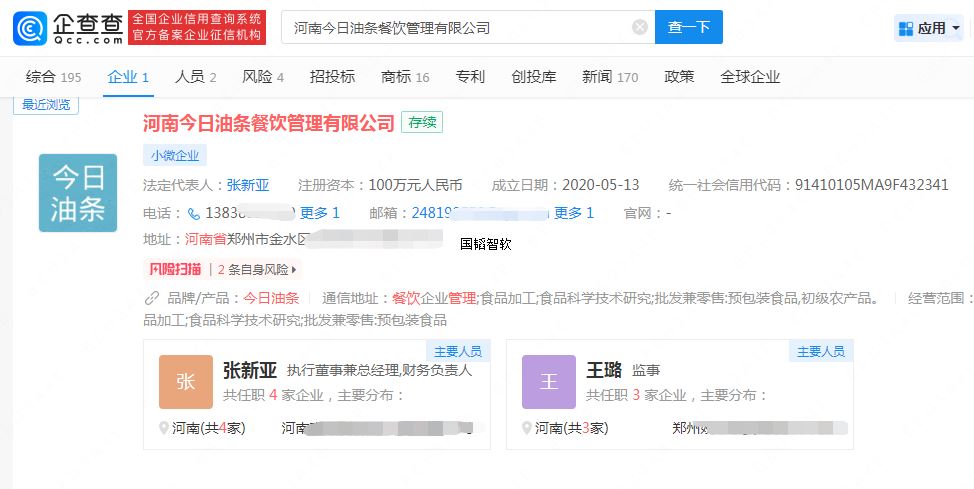Open the 应用 grid icon

click(906, 28)
